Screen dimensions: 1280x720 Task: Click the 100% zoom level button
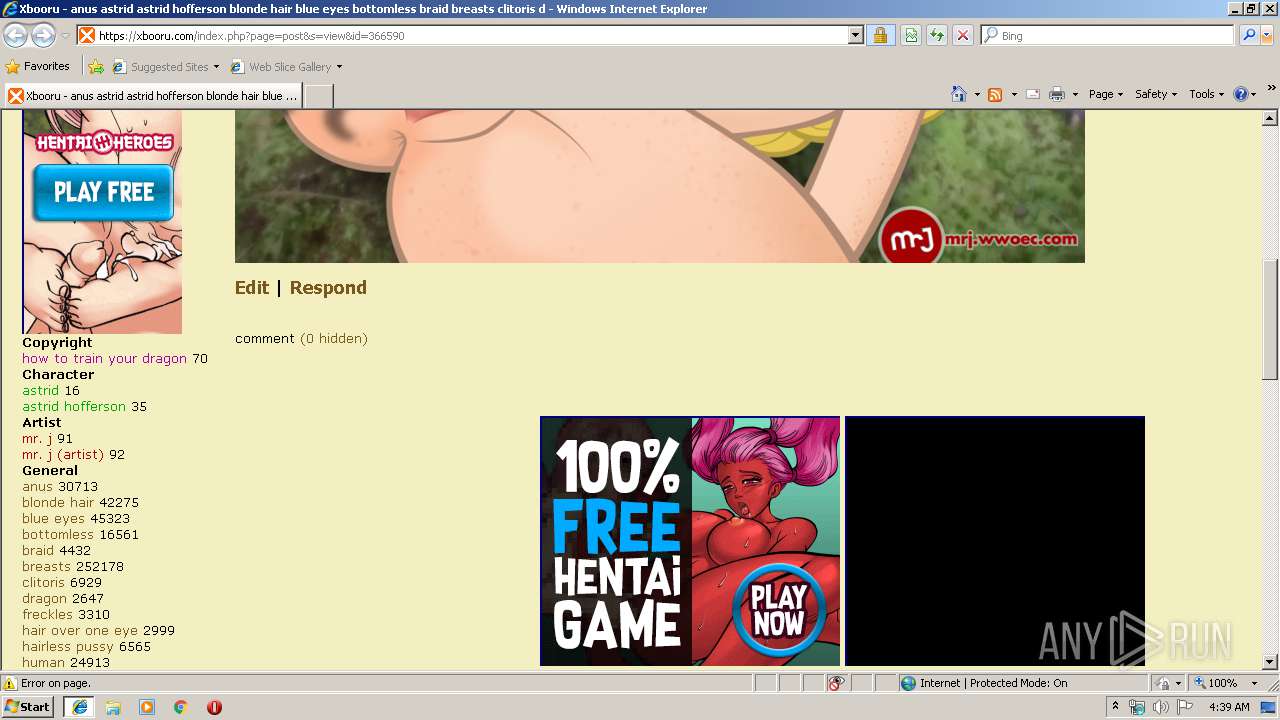[x=1216, y=684]
